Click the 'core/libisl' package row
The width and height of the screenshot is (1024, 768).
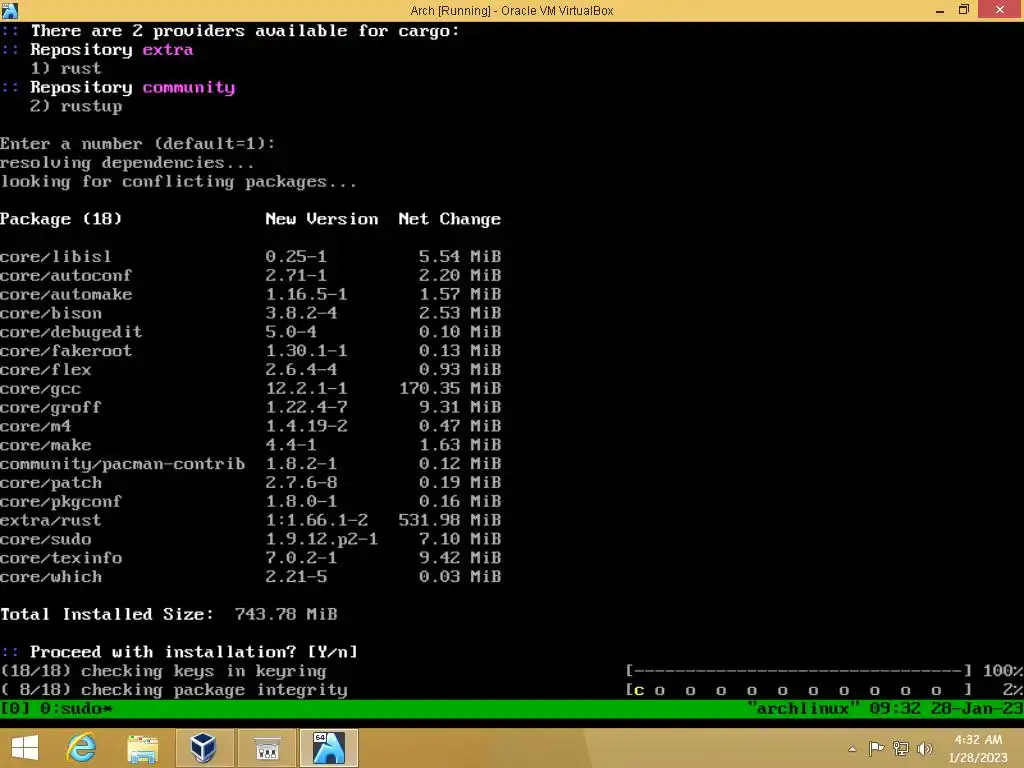point(250,257)
